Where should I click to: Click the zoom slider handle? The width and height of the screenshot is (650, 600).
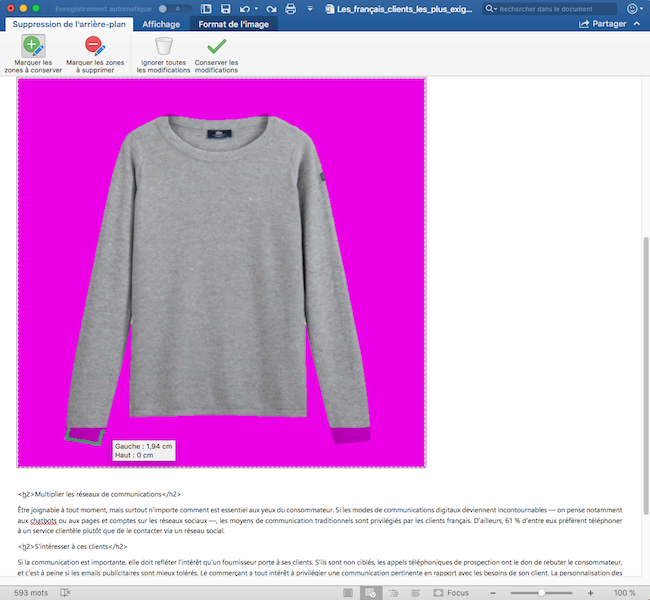(x=541, y=593)
